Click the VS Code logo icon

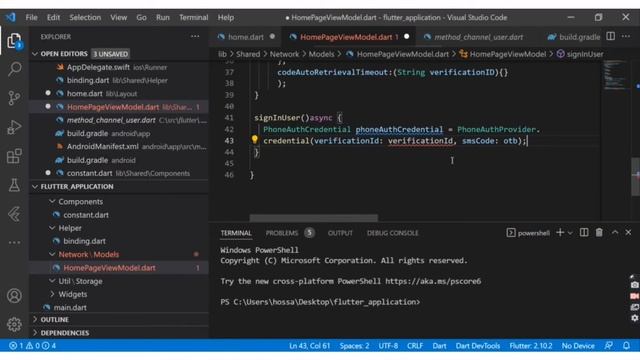coord(11,18)
